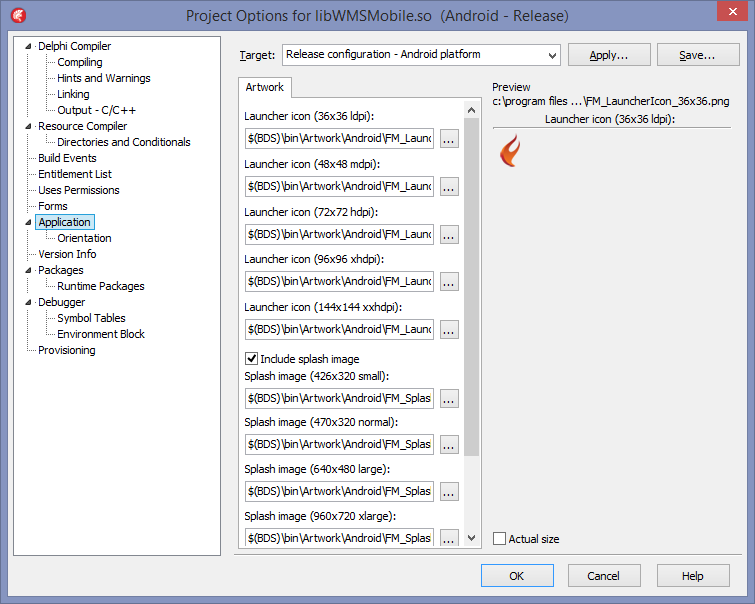
Task: Open Entitlement List options page
Action: 75,174
